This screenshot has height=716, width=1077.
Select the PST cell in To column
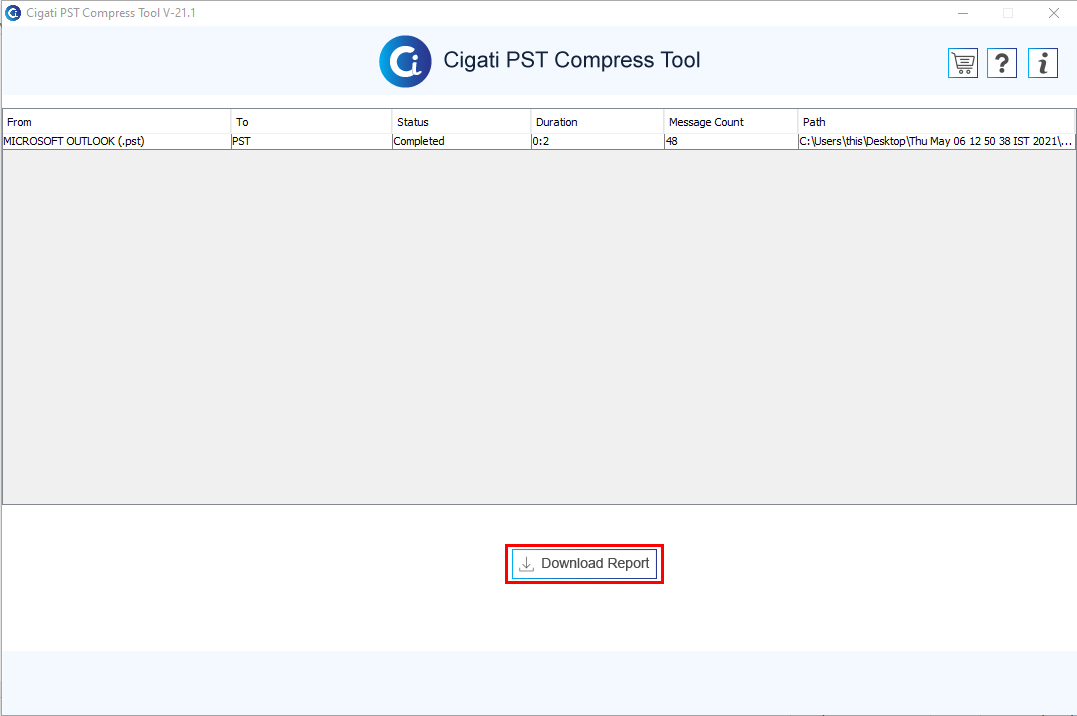(x=311, y=141)
